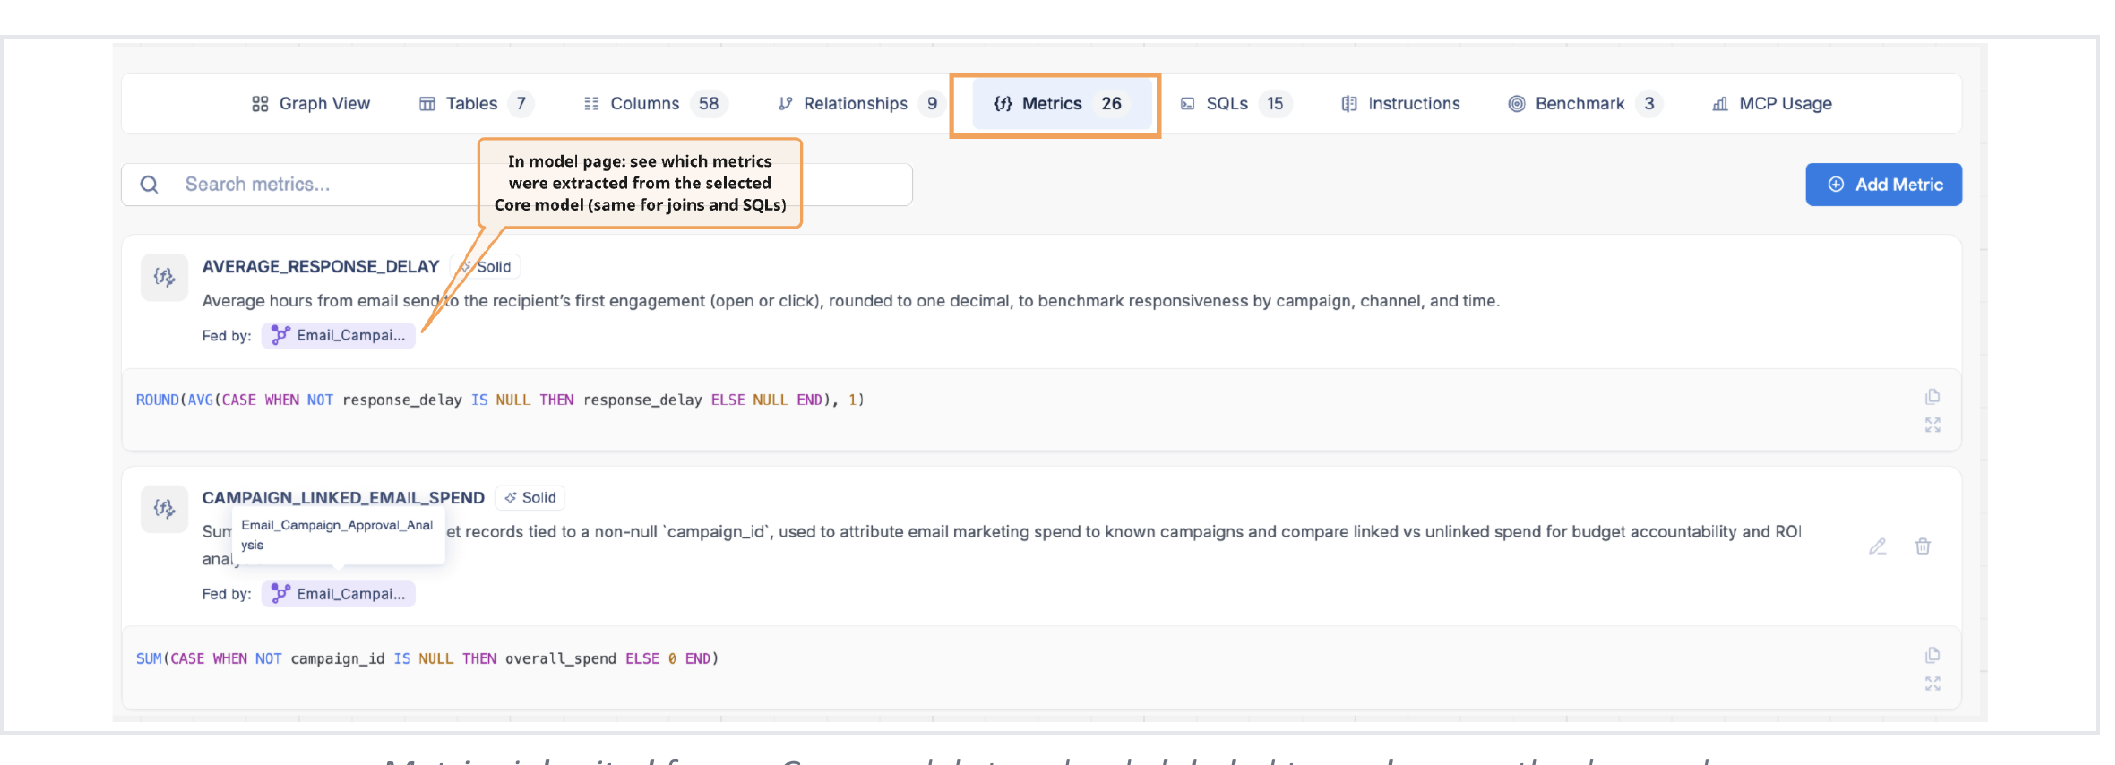Click the Graph View grid icon
Viewport: 2115px width, 765px height.
pyautogui.click(x=260, y=104)
